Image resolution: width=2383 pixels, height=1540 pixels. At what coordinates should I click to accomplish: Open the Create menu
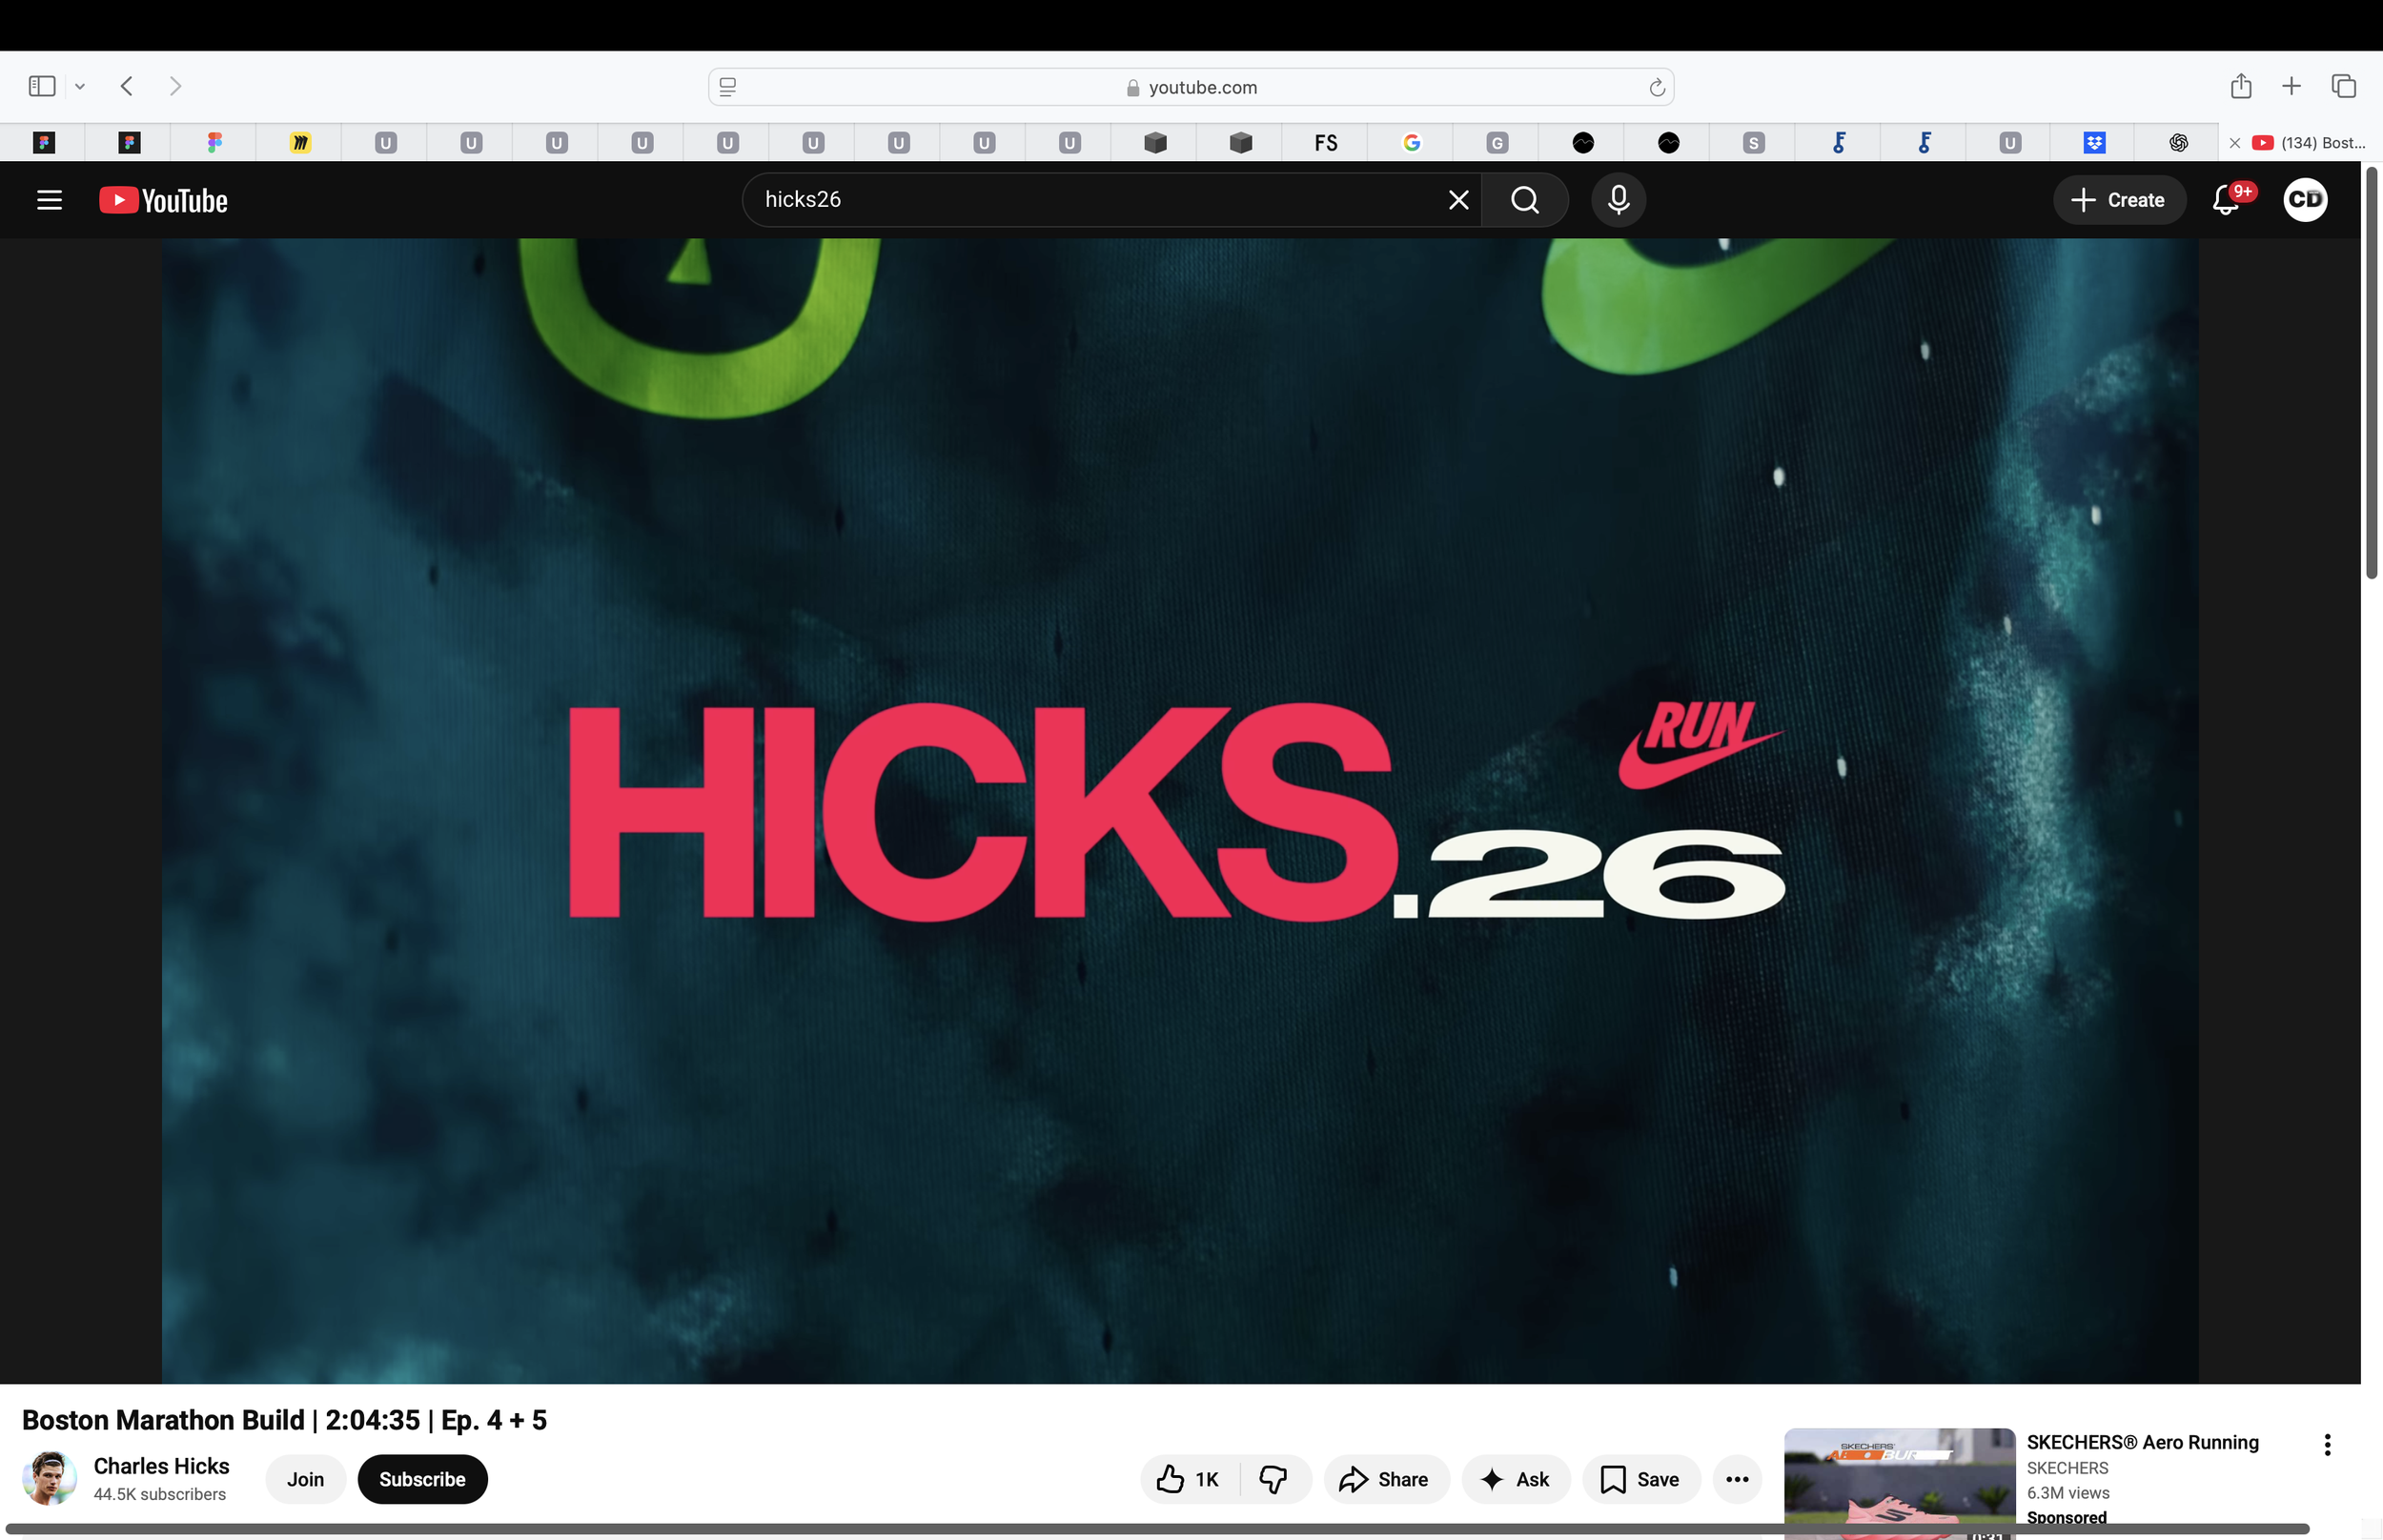click(x=2119, y=200)
